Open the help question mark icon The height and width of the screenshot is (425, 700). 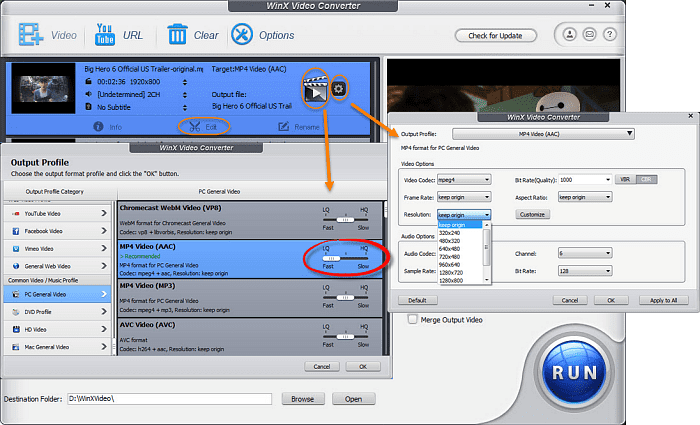pyautogui.click(x=610, y=34)
